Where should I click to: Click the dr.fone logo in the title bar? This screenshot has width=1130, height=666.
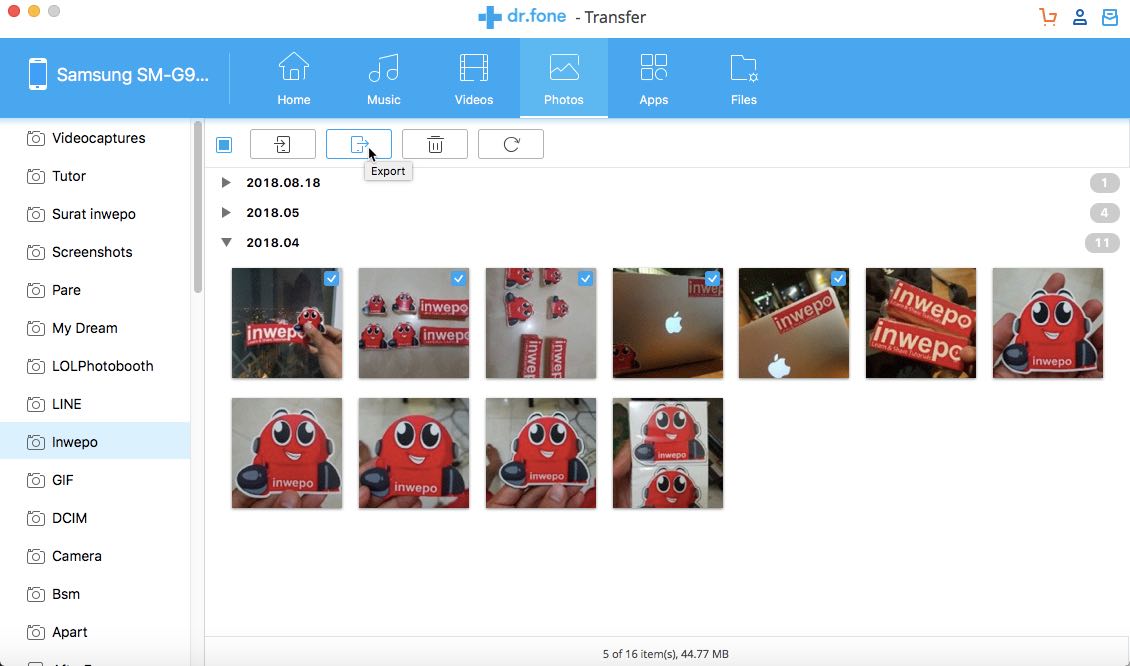522,17
